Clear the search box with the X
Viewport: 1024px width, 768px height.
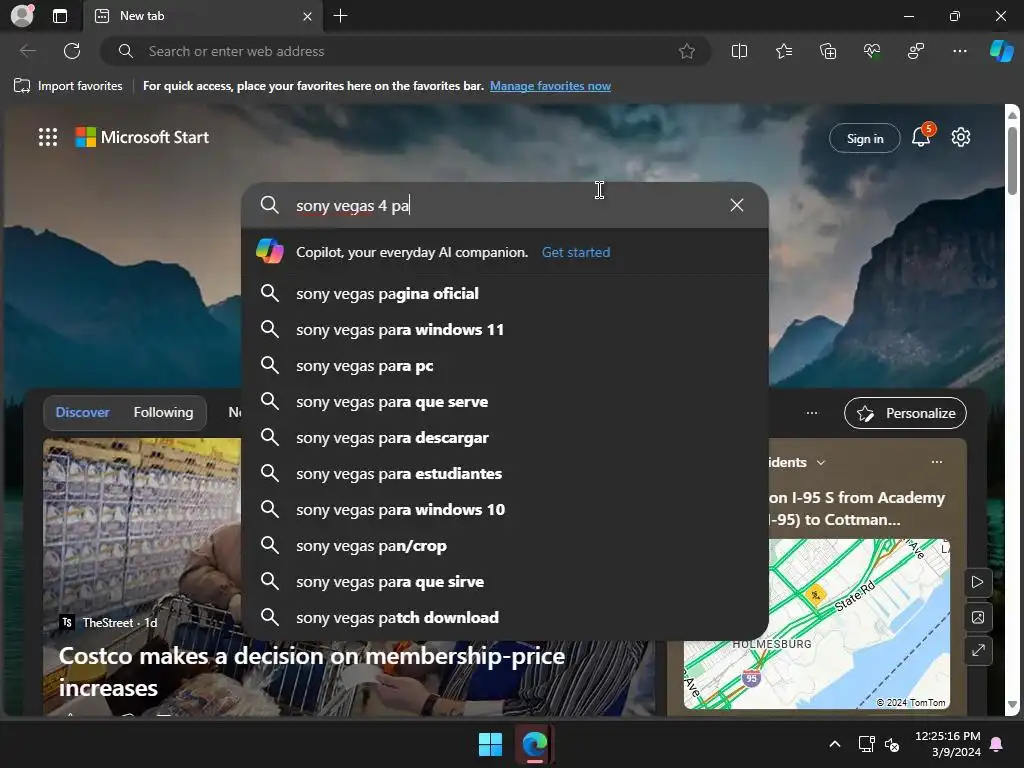pyautogui.click(x=737, y=205)
